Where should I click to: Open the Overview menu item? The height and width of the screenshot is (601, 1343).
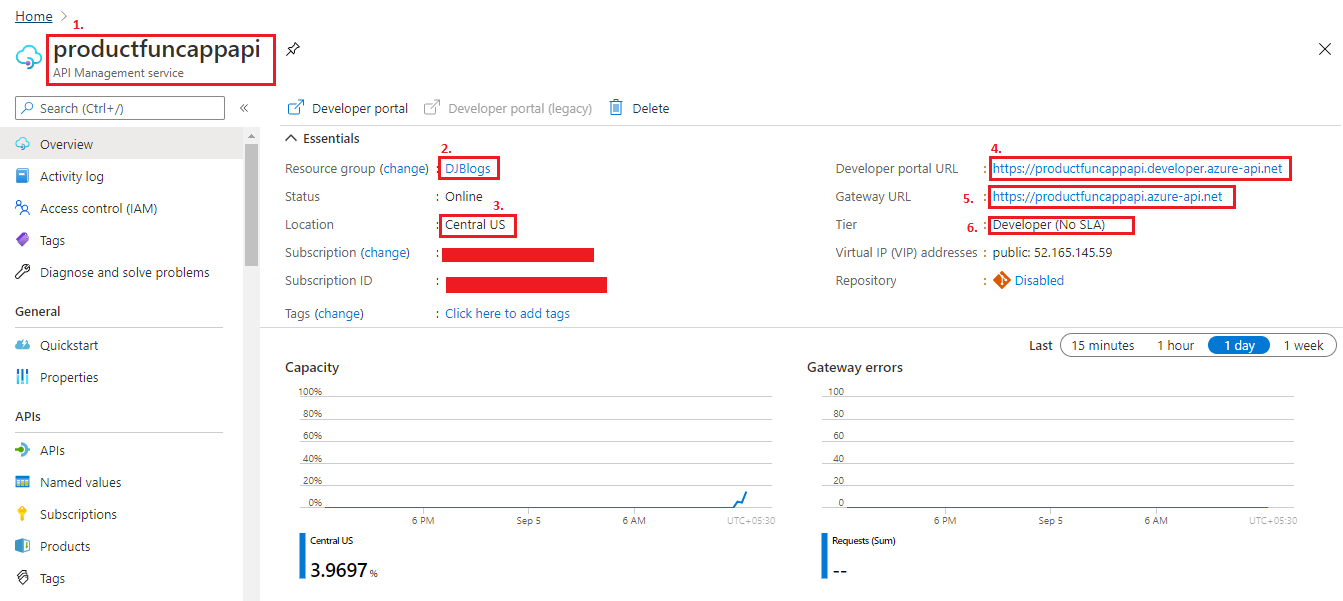click(122, 144)
